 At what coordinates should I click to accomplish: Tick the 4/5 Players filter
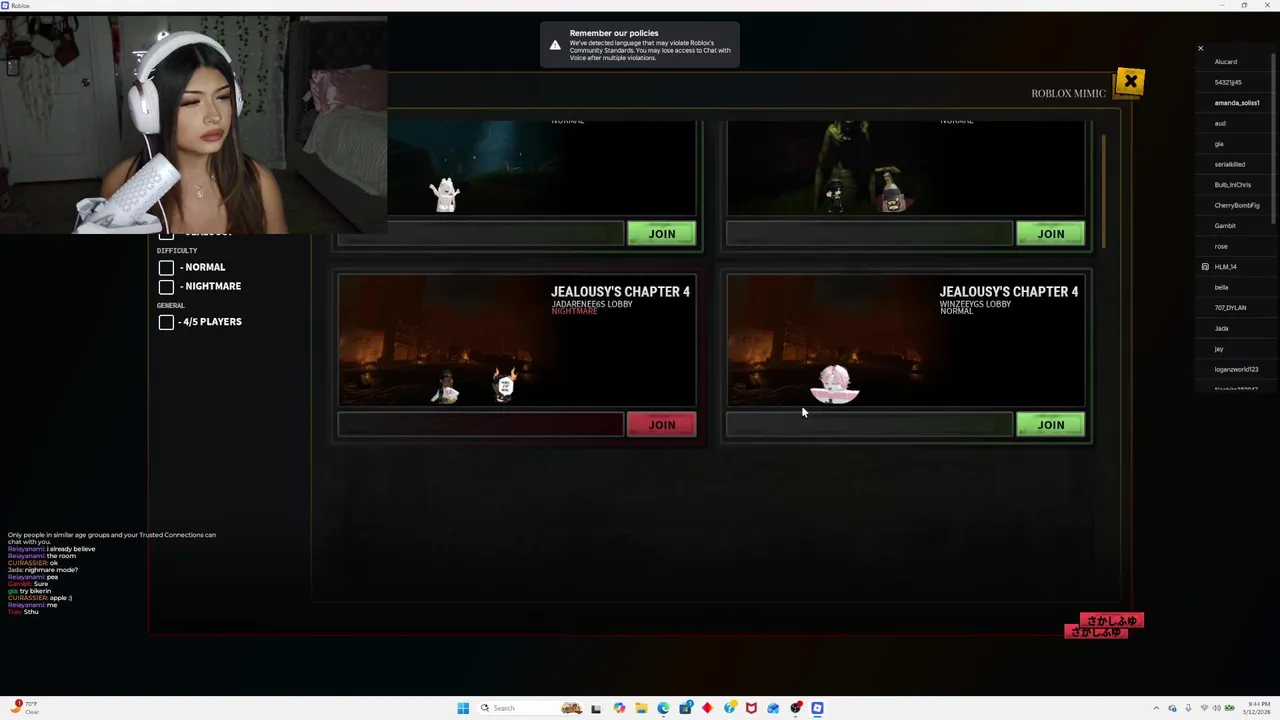(166, 322)
